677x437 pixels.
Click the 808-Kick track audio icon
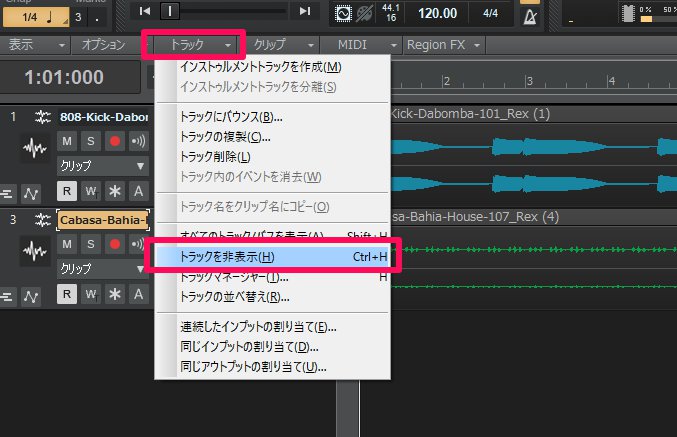point(43,117)
